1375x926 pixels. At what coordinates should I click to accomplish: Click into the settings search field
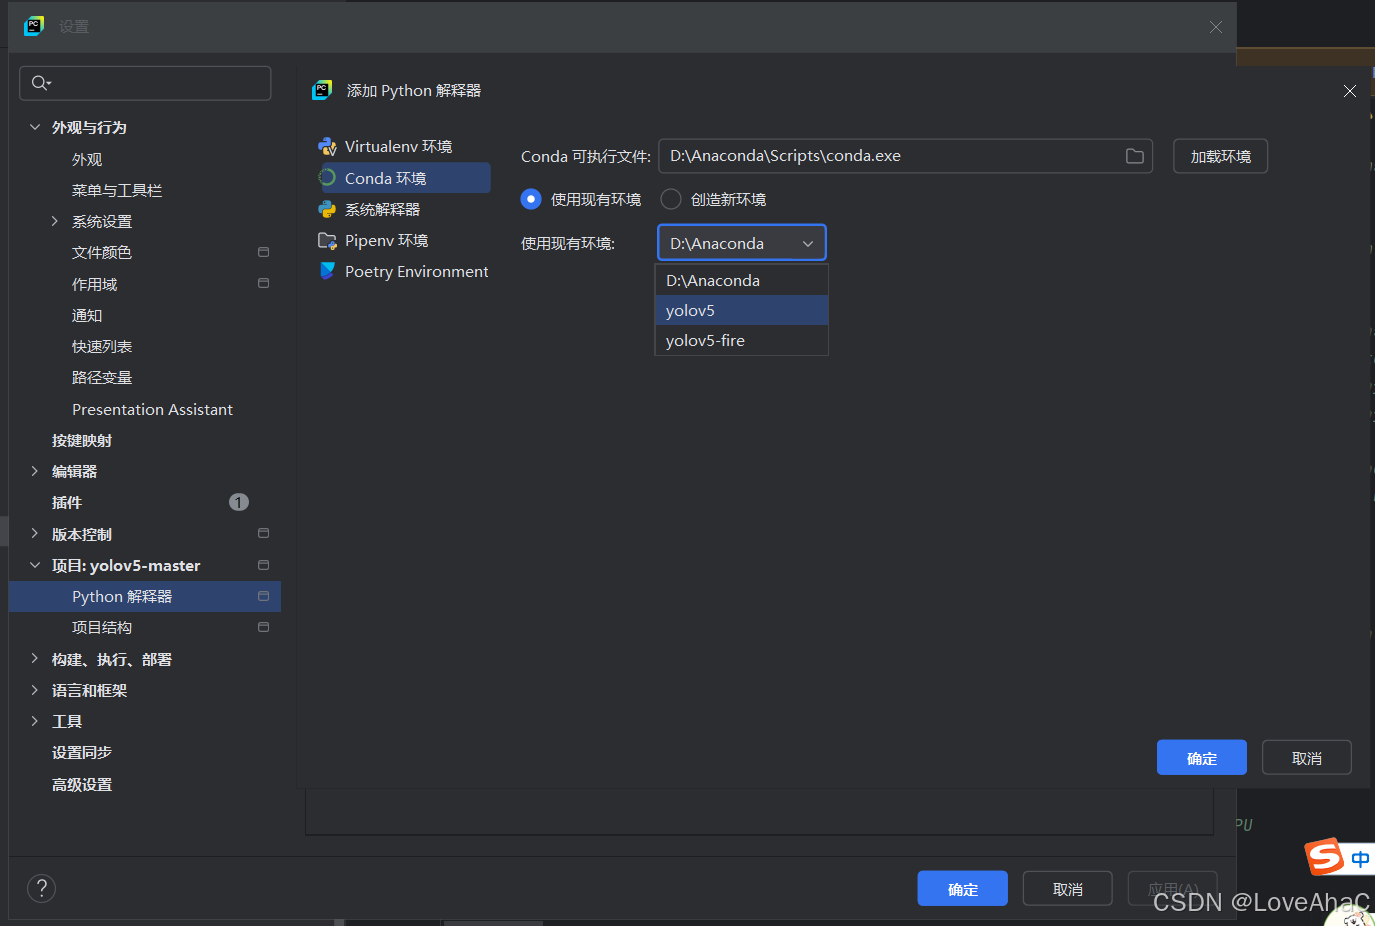coord(145,83)
